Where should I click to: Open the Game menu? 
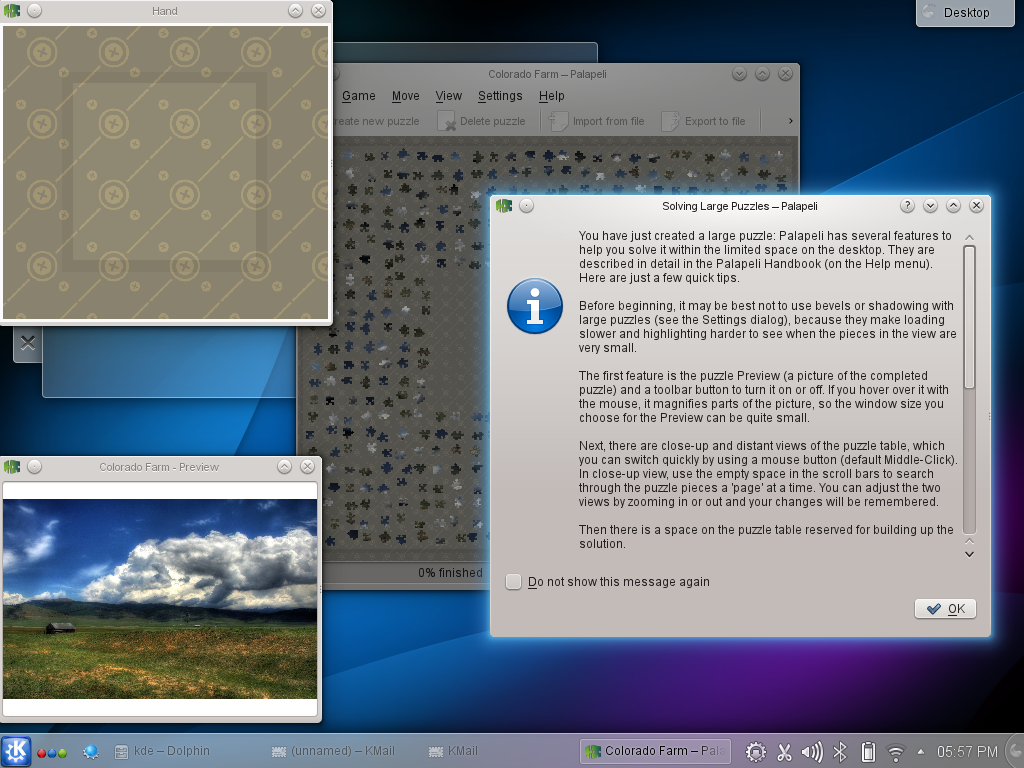click(359, 96)
